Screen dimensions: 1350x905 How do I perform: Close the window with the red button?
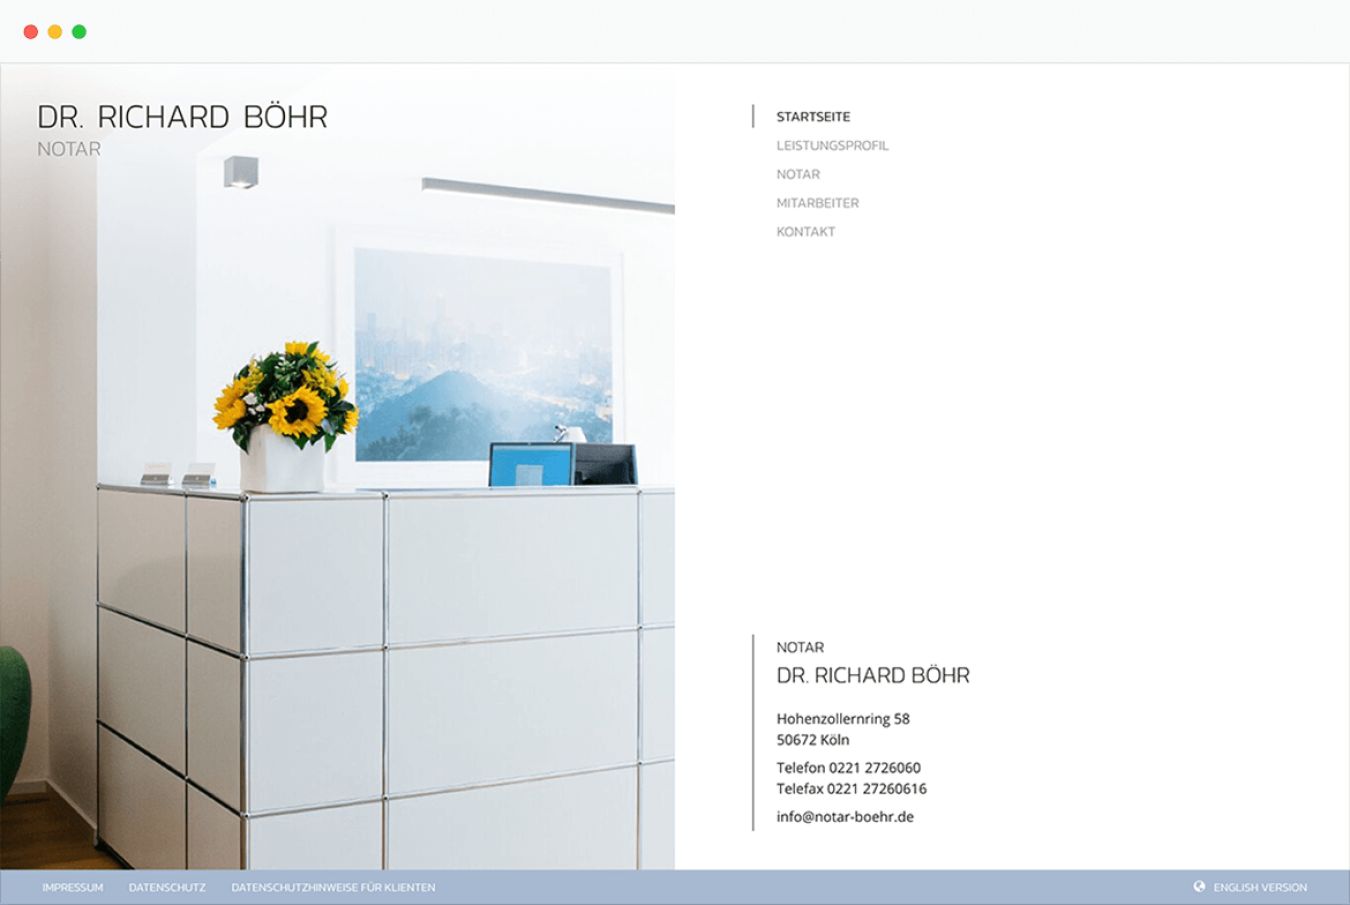click(31, 32)
